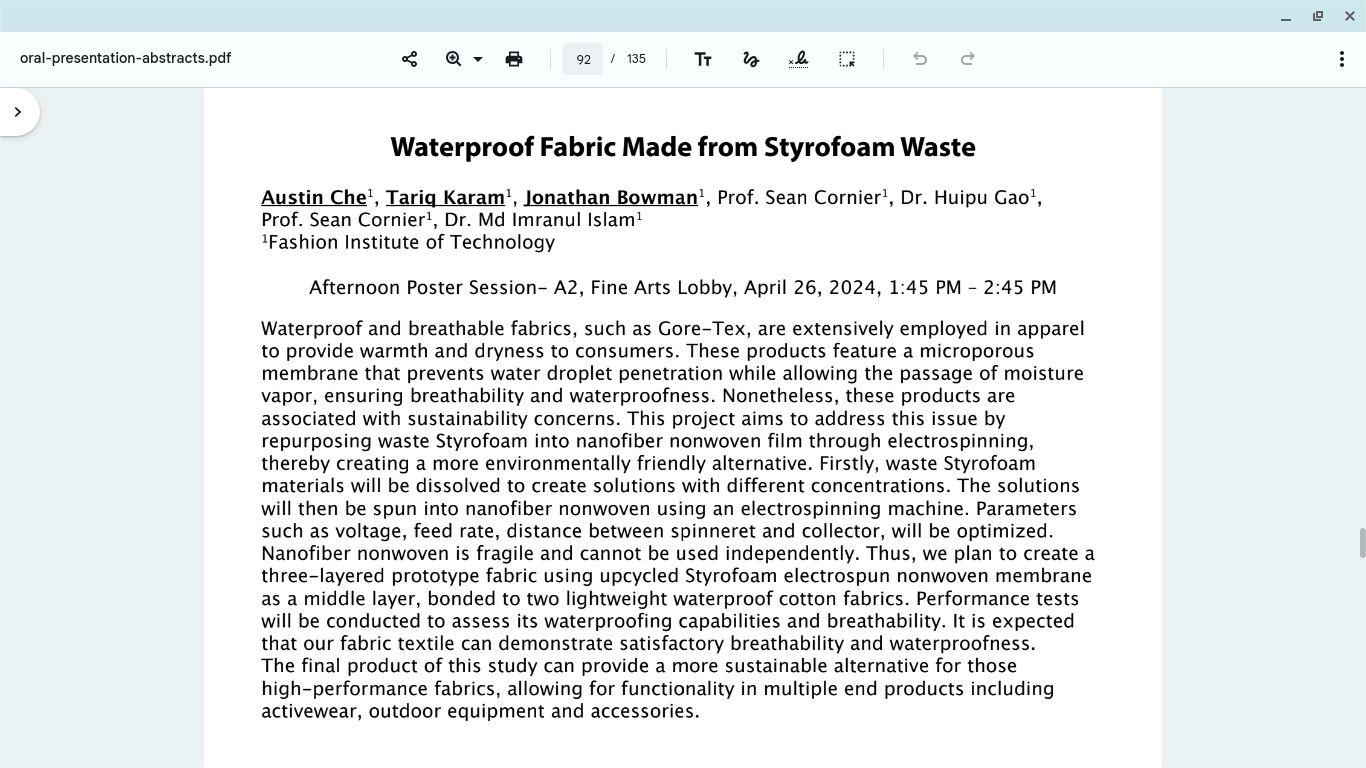
Task: Click the word Gore-Tex in the abstract
Action: point(703,329)
